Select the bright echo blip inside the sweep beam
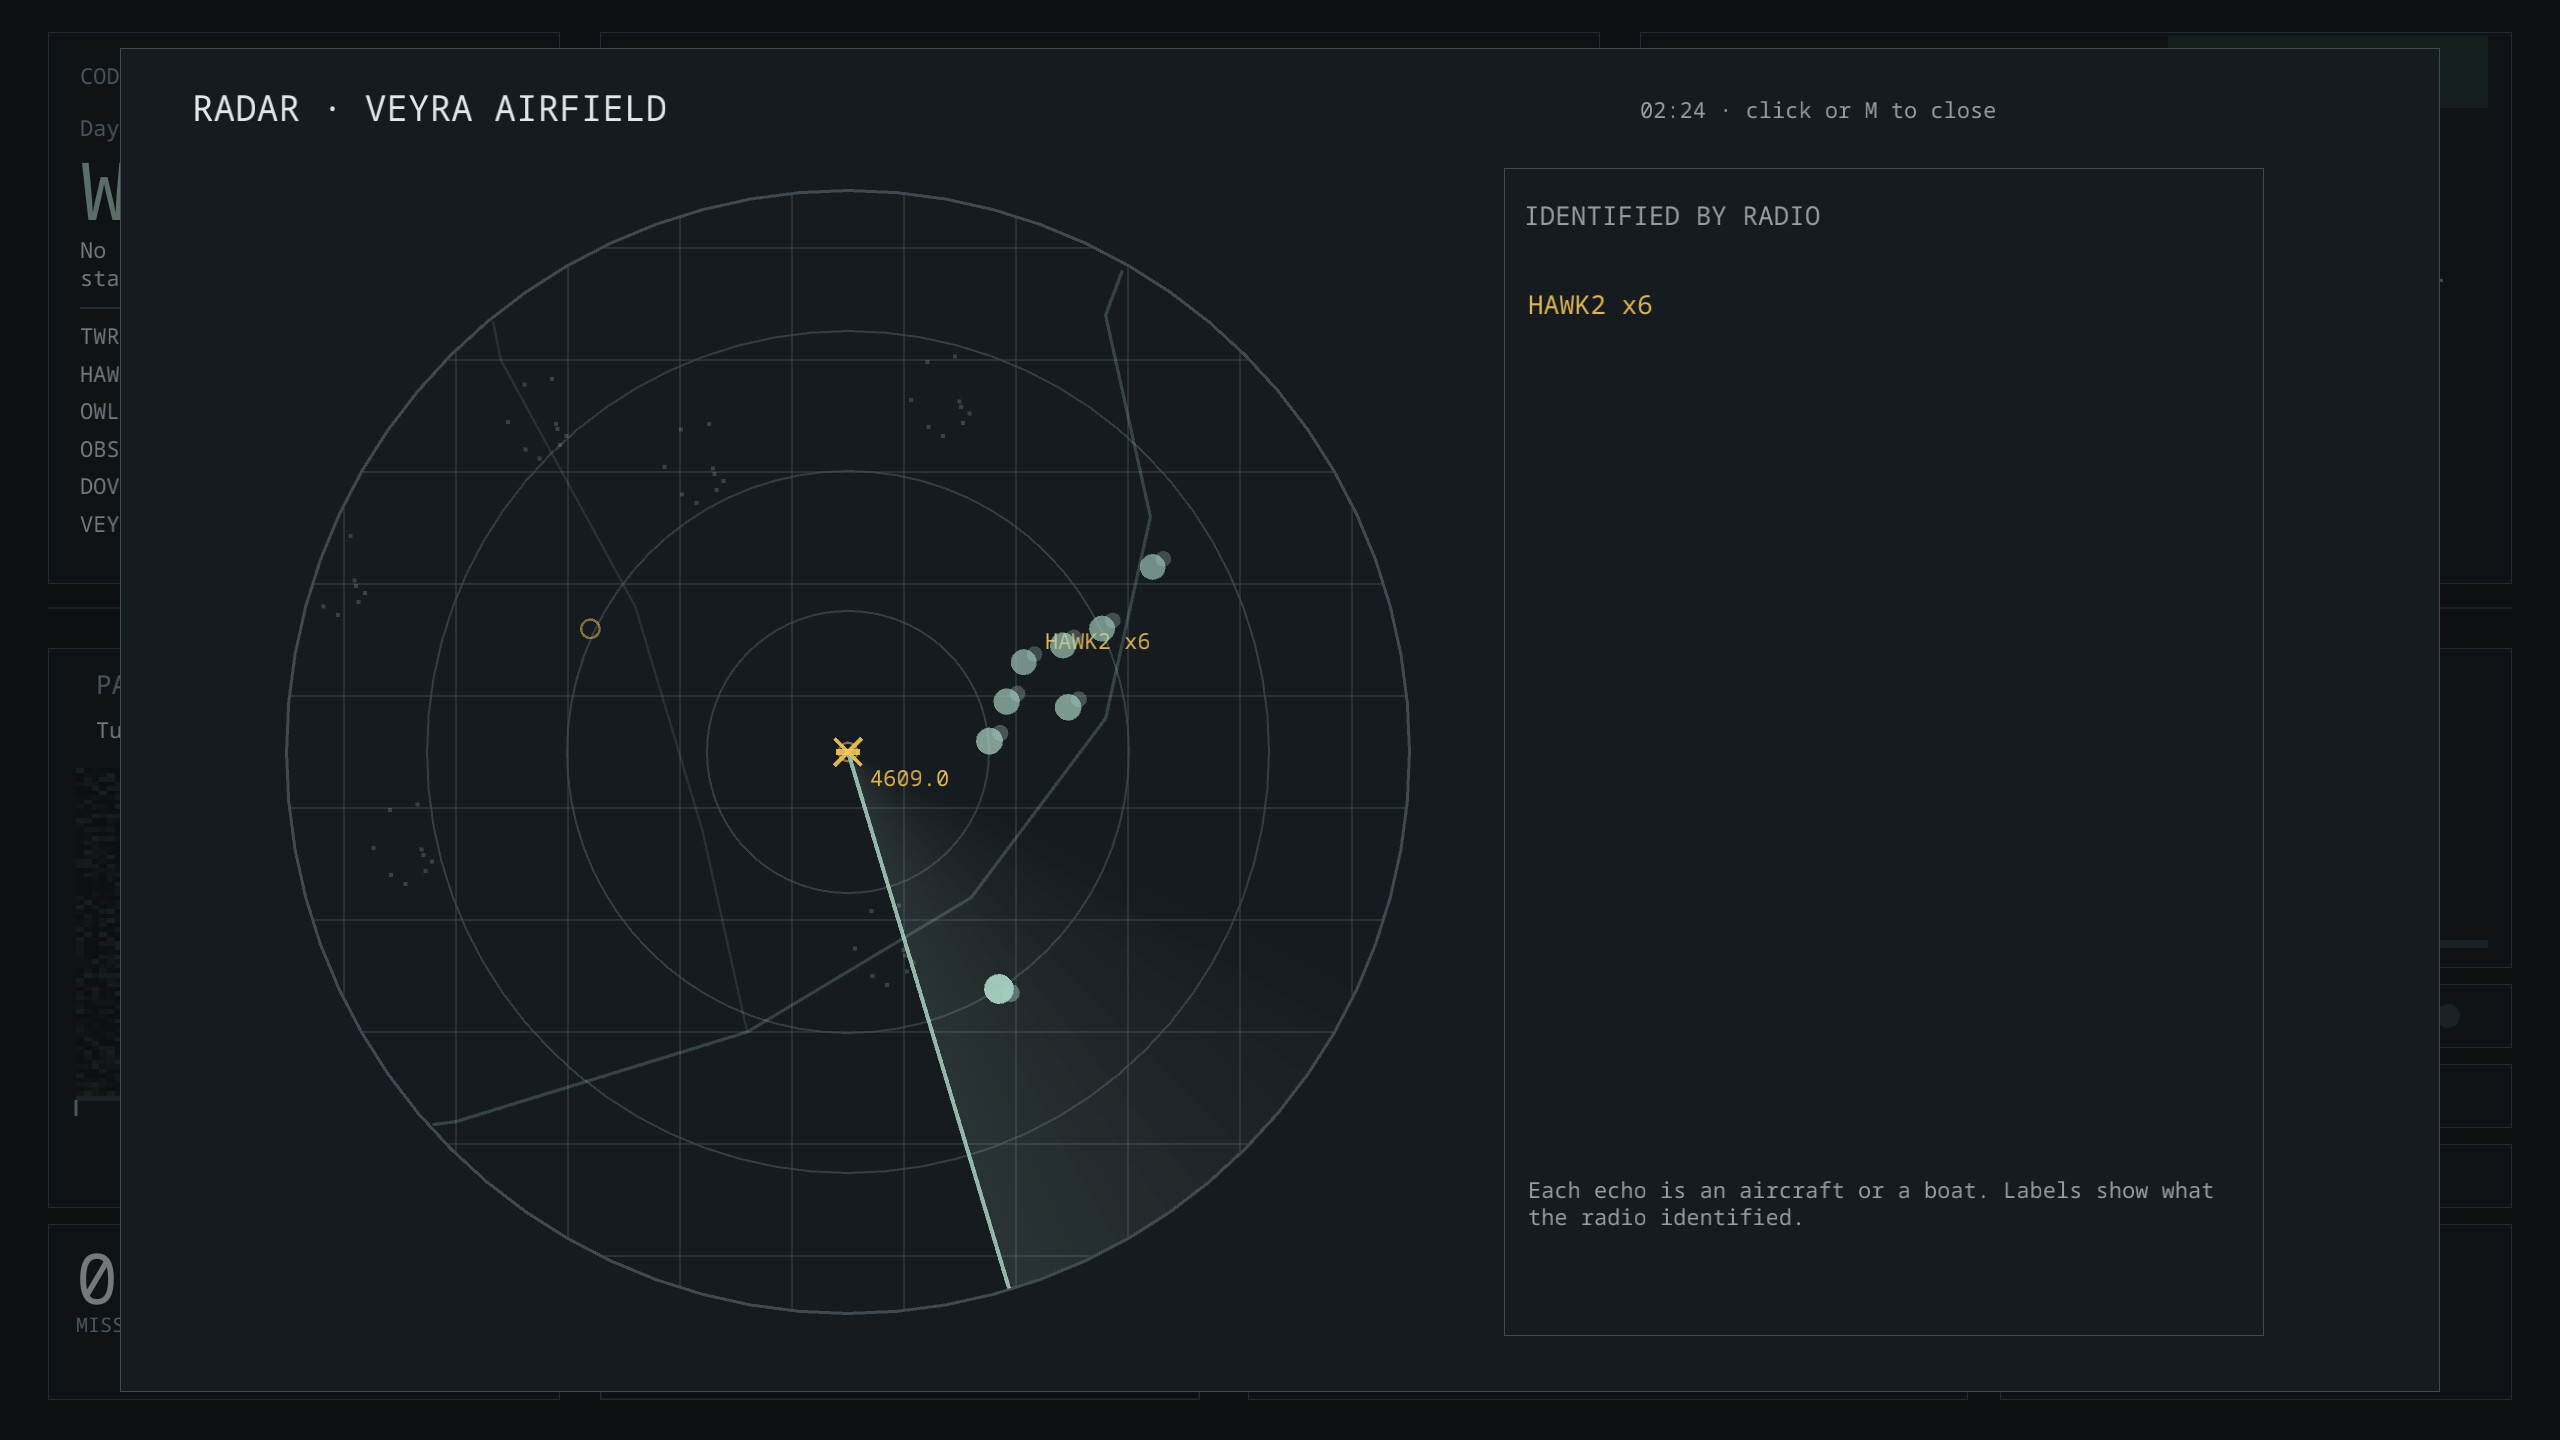Screen dimensions: 2560x1440 click(999, 989)
